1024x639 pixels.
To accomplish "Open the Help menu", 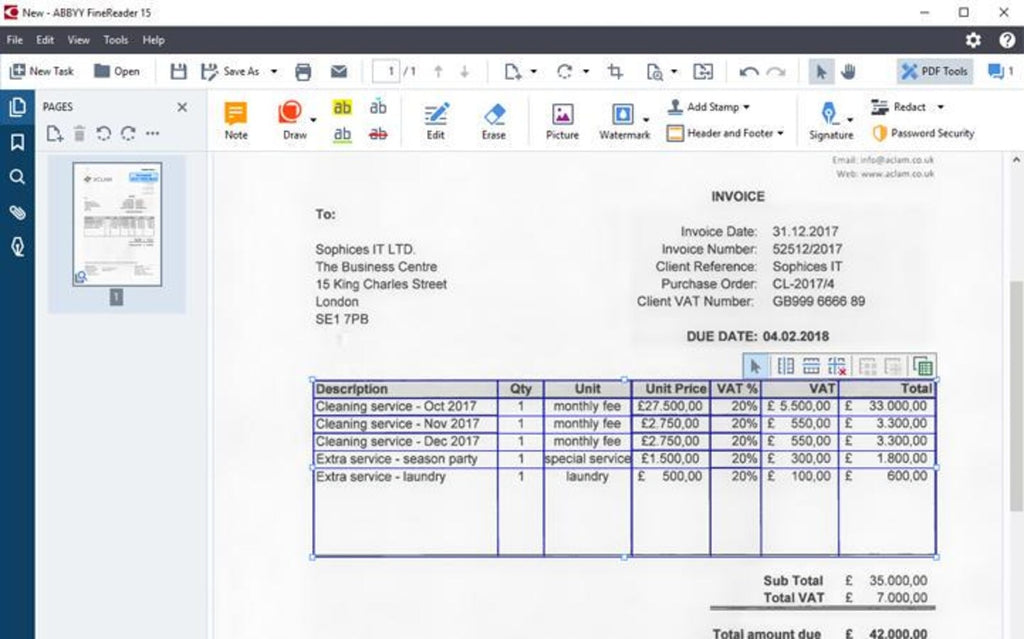I will click(153, 40).
